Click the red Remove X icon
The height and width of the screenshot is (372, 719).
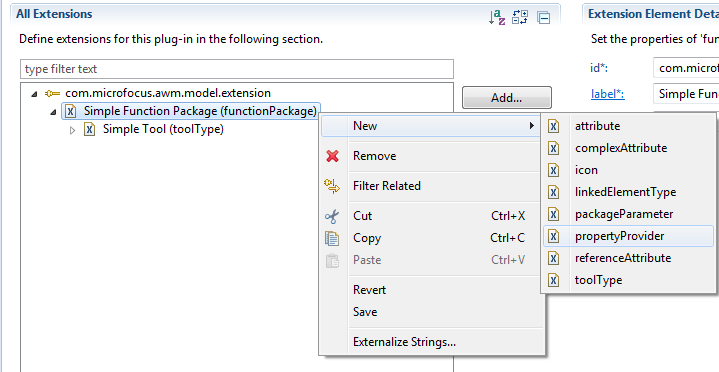point(332,156)
